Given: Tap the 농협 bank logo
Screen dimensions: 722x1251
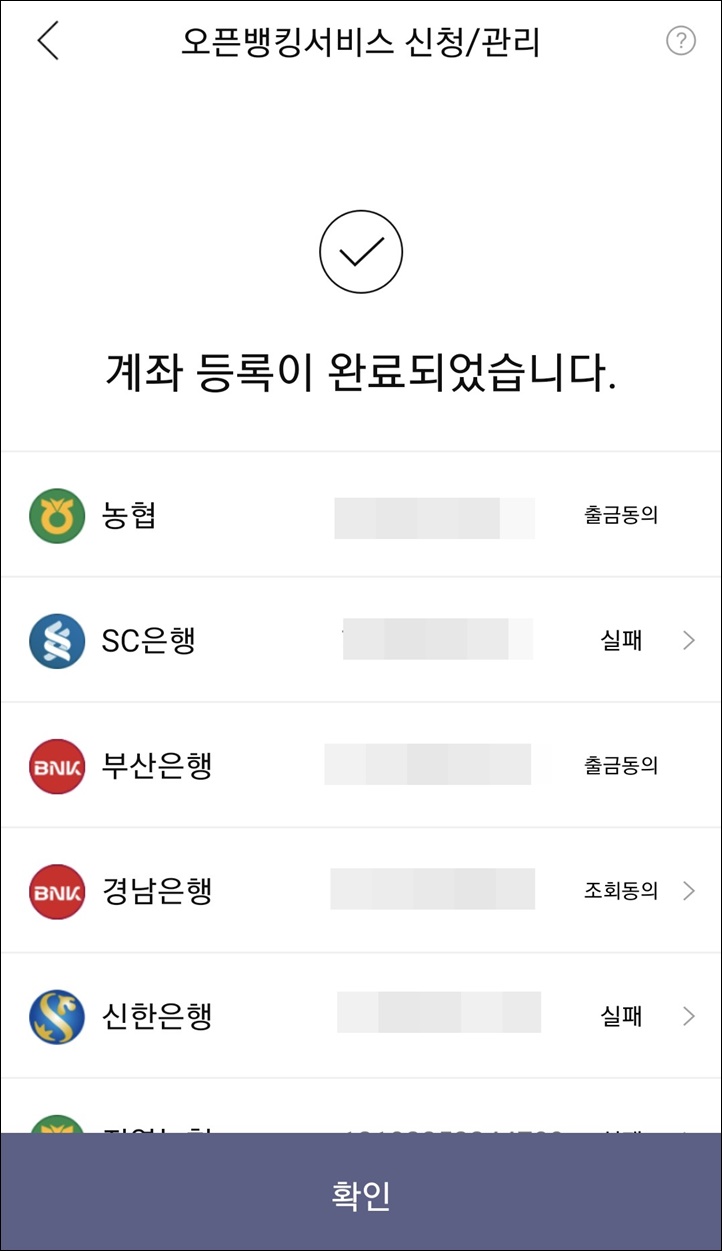Looking at the screenshot, I should point(57,516).
